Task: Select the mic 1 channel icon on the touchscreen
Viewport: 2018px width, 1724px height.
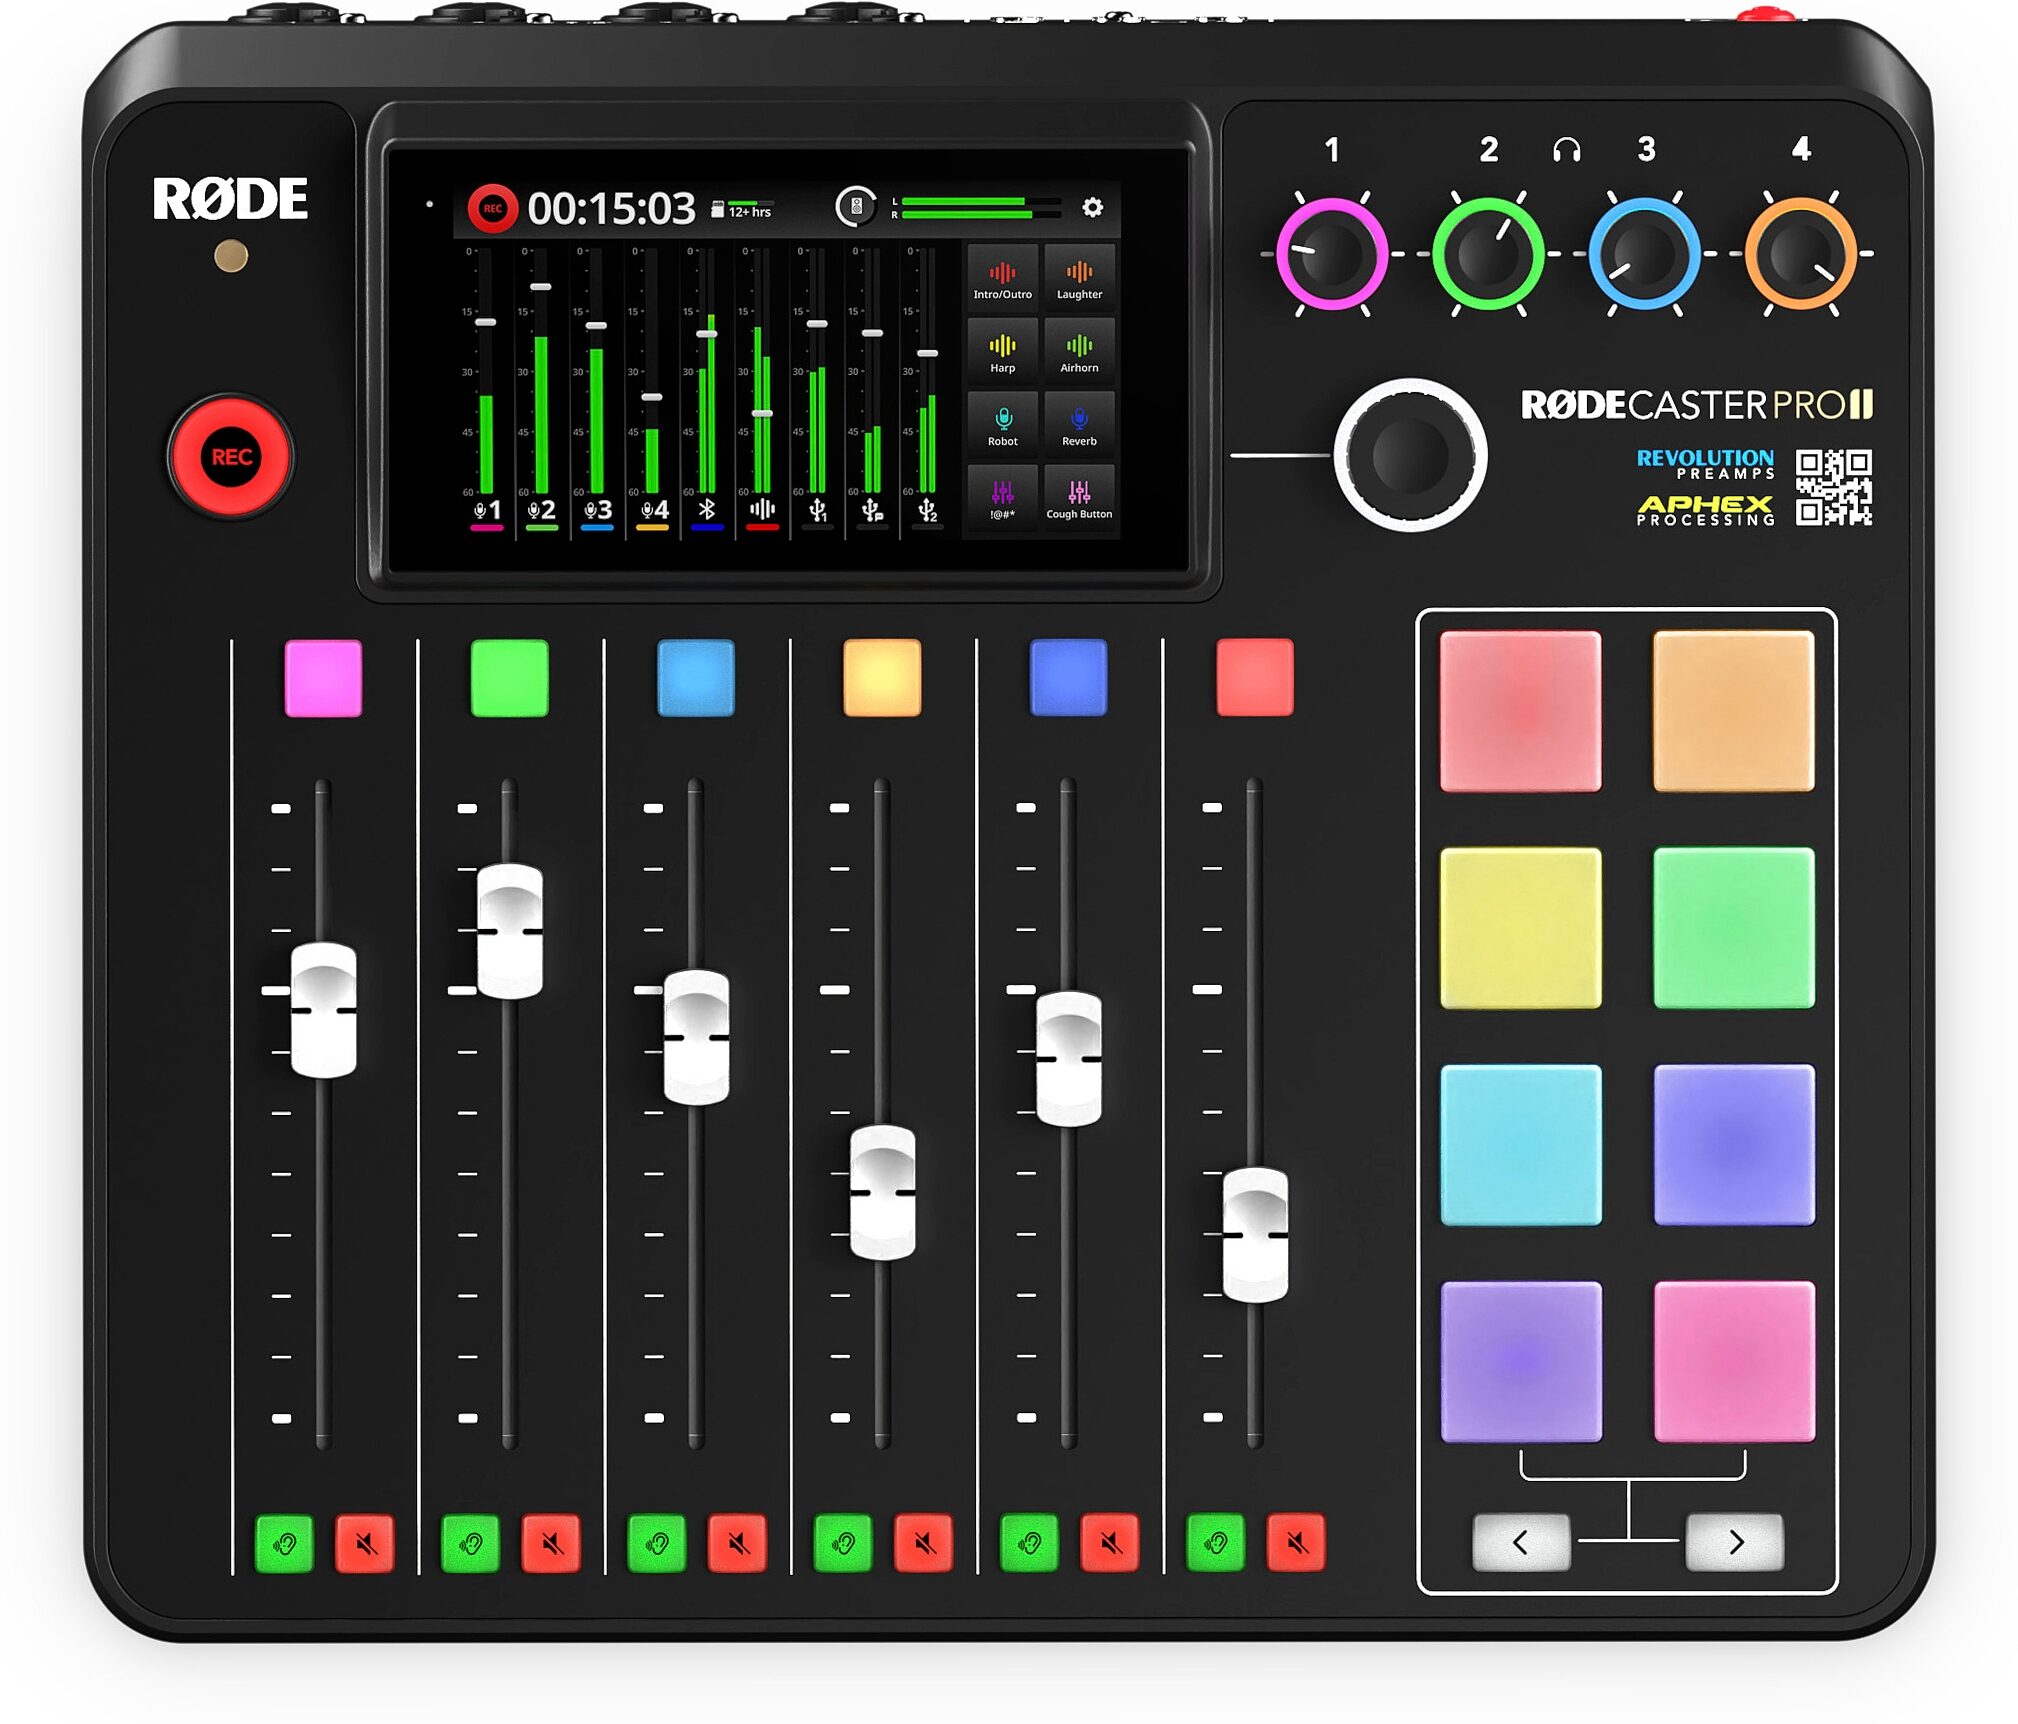Action: (x=487, y=510)
